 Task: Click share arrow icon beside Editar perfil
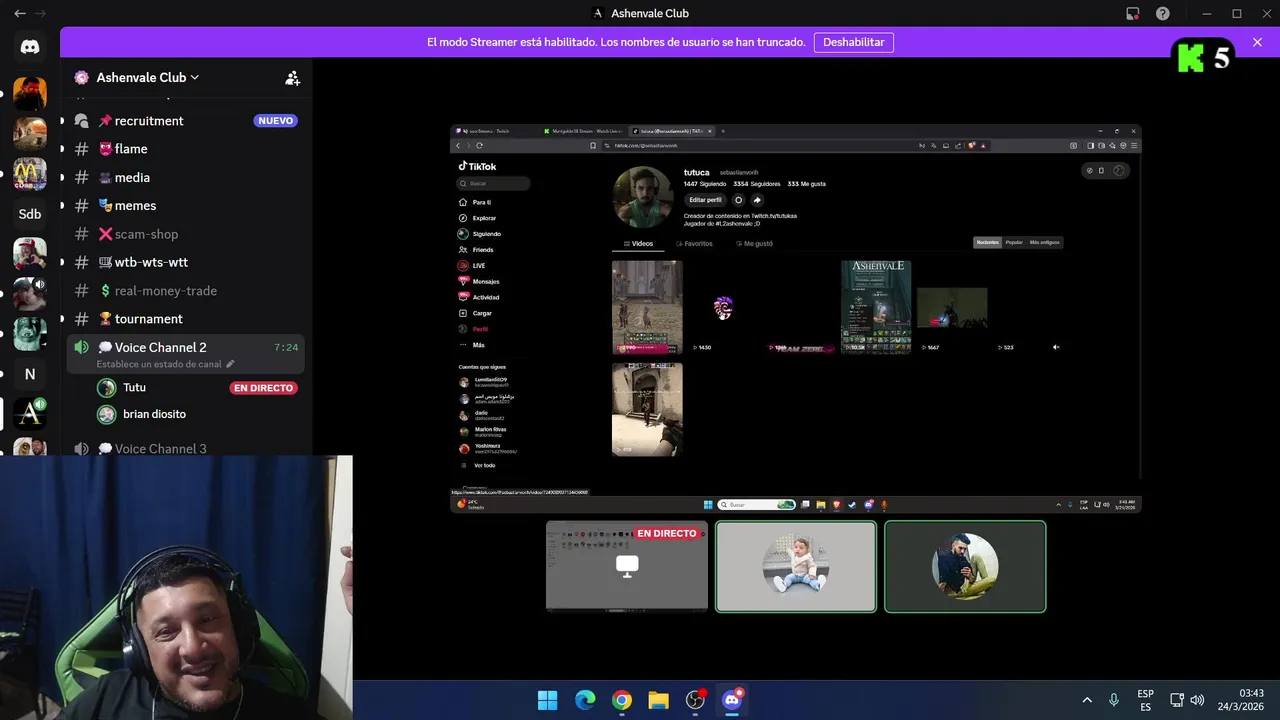pos(757,200)
